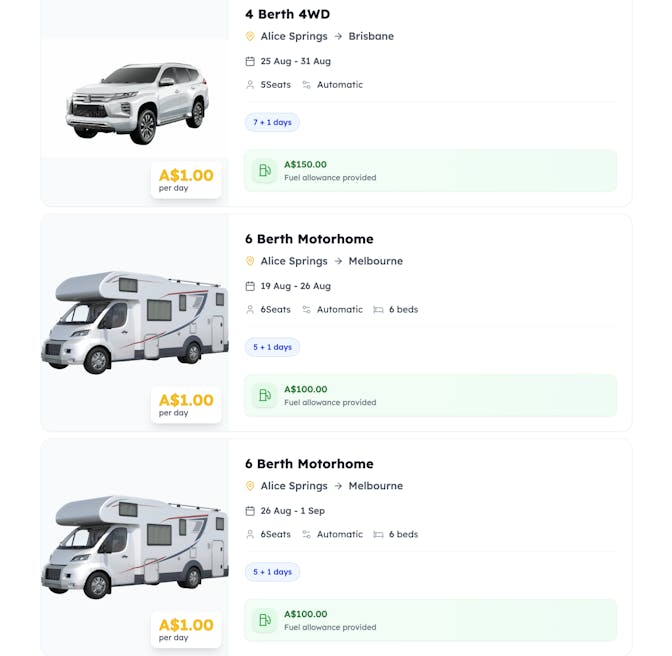Click the motorhome image for the 26 Aug listing
Viewport: 672px width, 656px height.
click(x=134, y=547)
